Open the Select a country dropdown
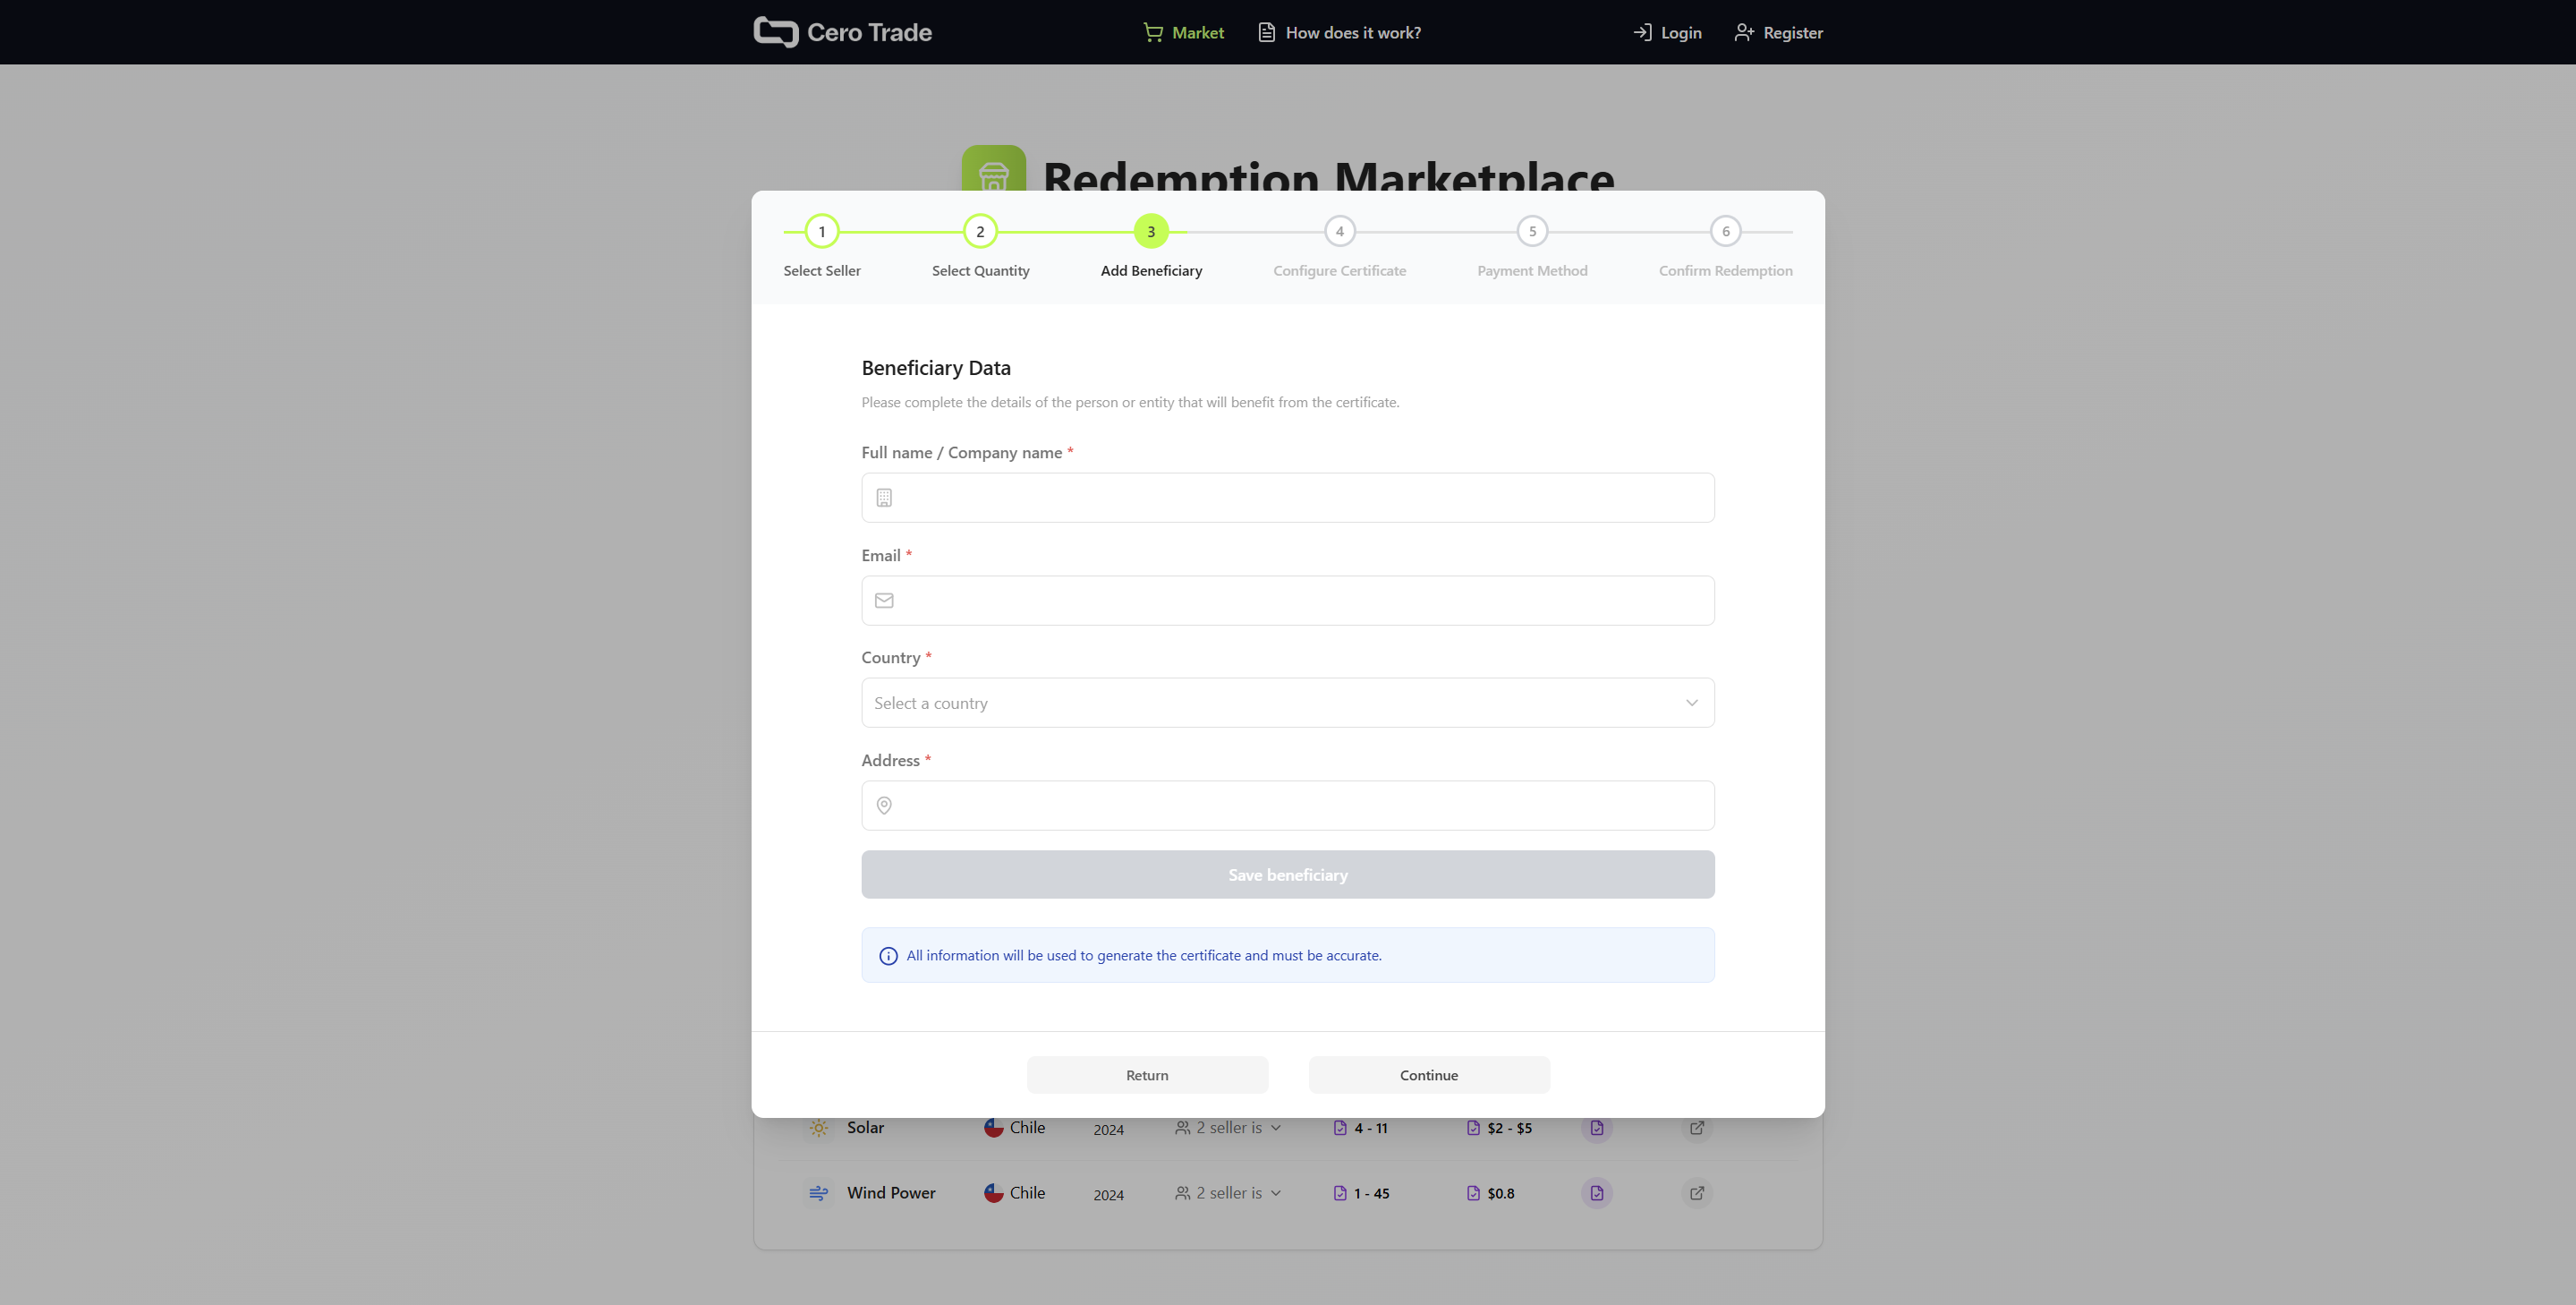 pyautogui.click(x=1288, y=703)
